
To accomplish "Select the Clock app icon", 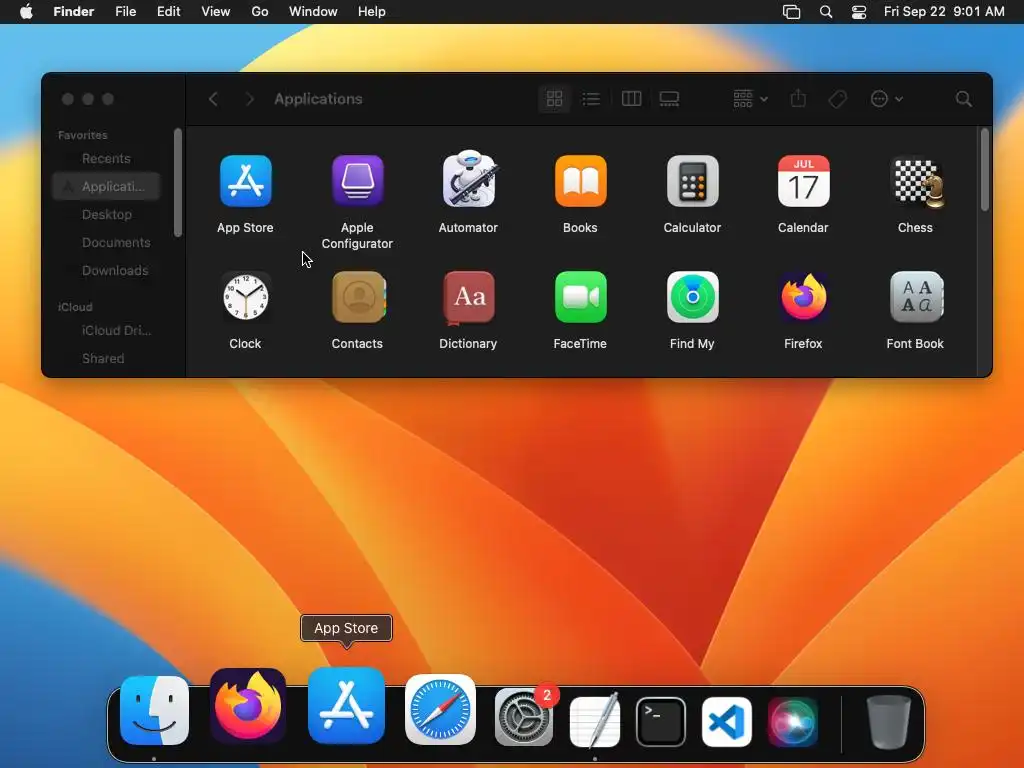I will pyautogui.click(x=246, y=297).
